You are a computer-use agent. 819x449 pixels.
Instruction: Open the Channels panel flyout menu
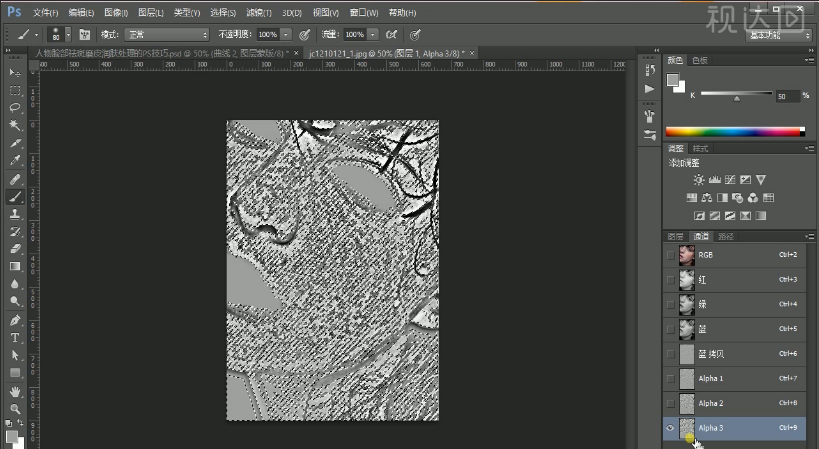point(809,237)
